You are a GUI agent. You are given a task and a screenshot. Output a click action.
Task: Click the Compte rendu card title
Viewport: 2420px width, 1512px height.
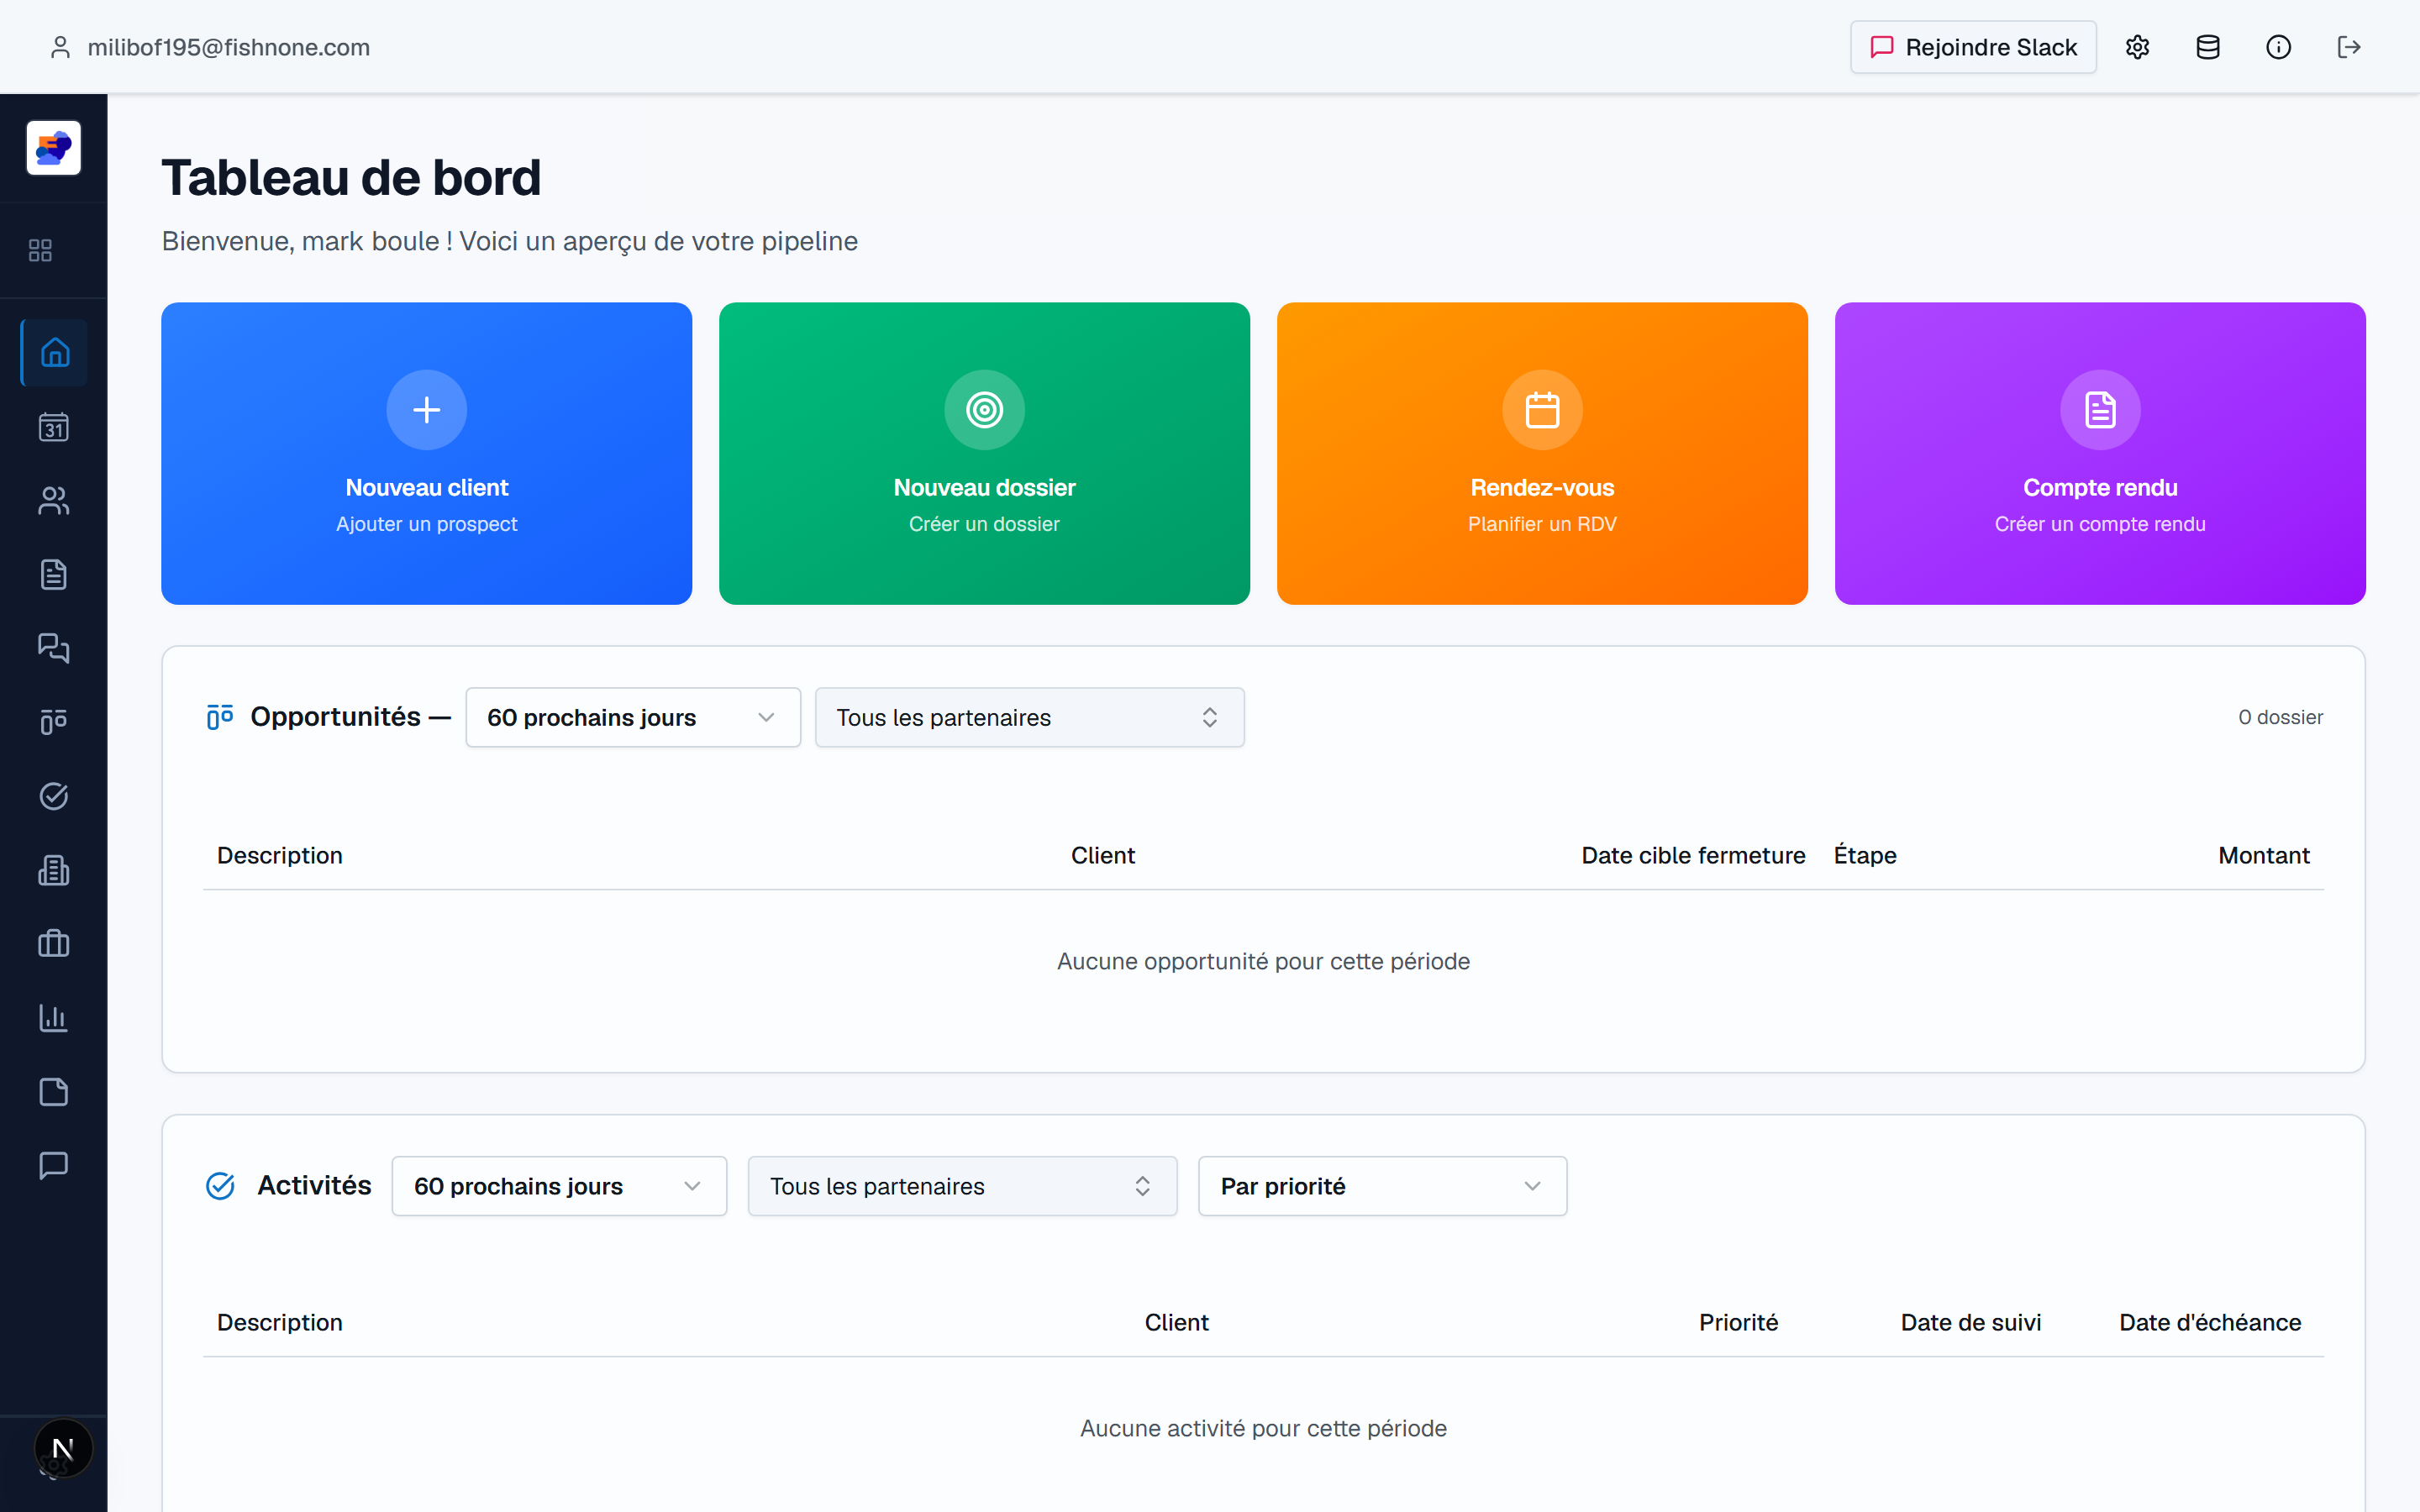point(2101,488)
